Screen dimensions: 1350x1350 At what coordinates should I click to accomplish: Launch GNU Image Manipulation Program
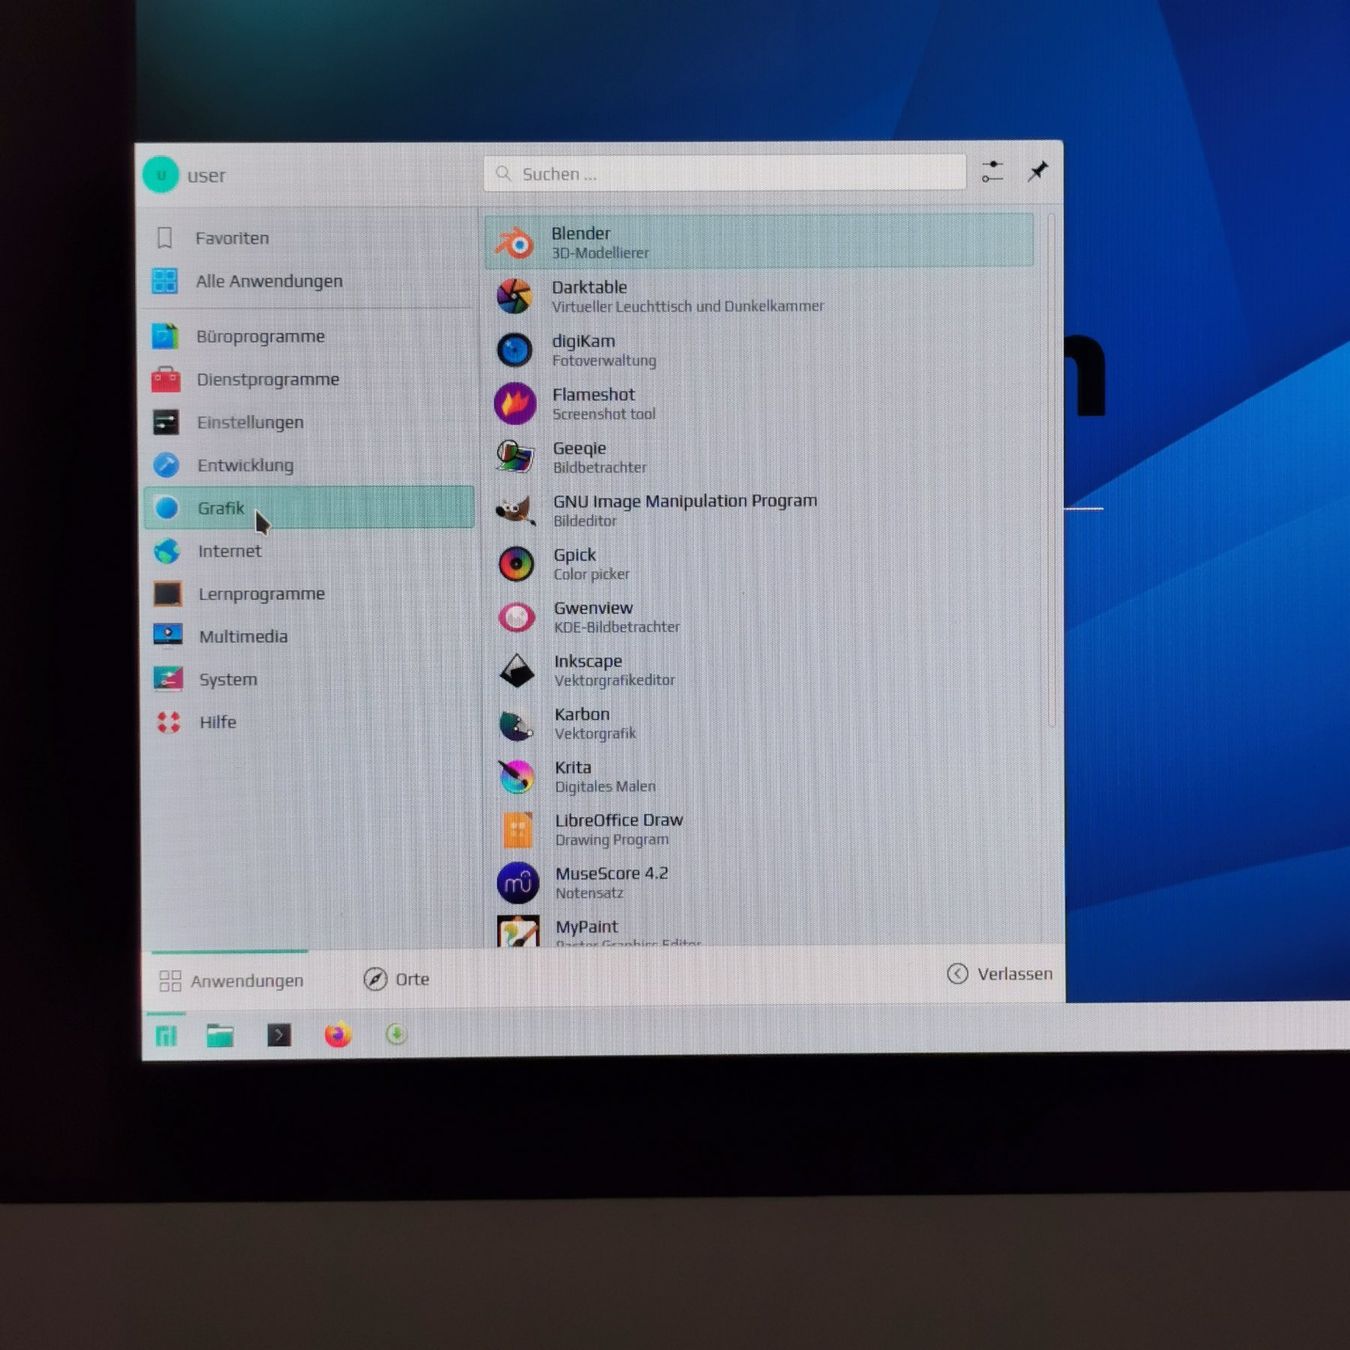point(759,510)
